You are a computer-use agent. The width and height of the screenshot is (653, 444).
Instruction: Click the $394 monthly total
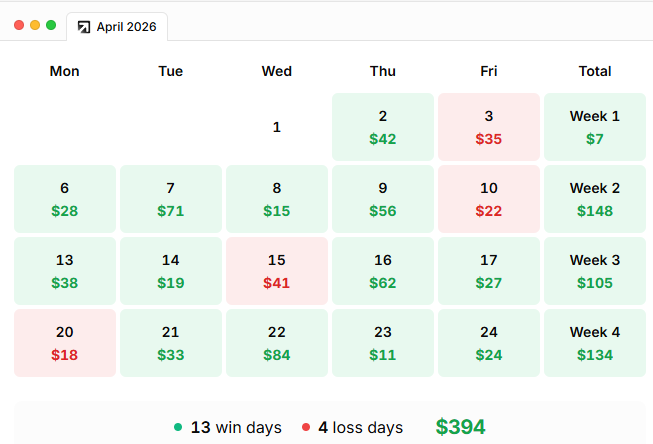(460, 427)
